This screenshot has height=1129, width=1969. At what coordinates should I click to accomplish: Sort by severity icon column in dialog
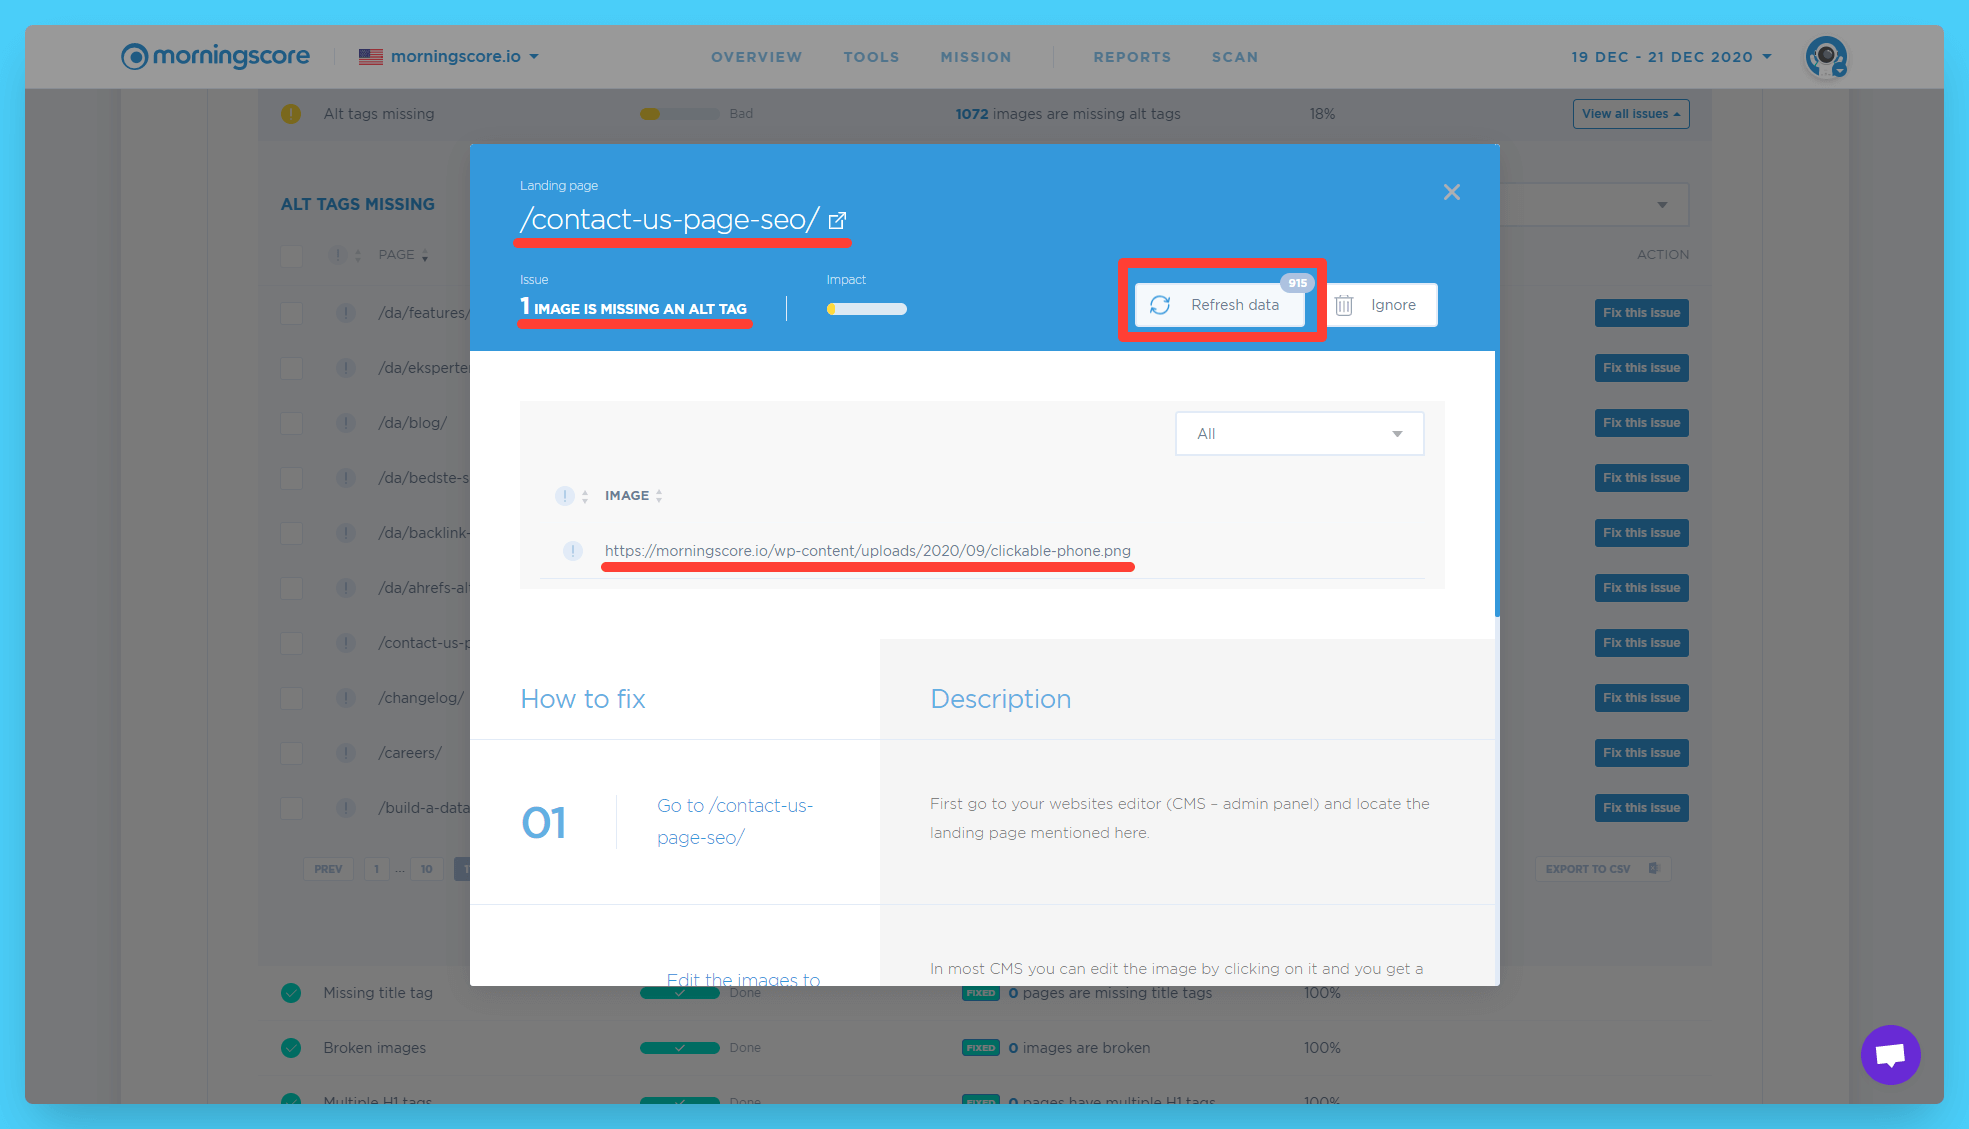click(572, 496)
